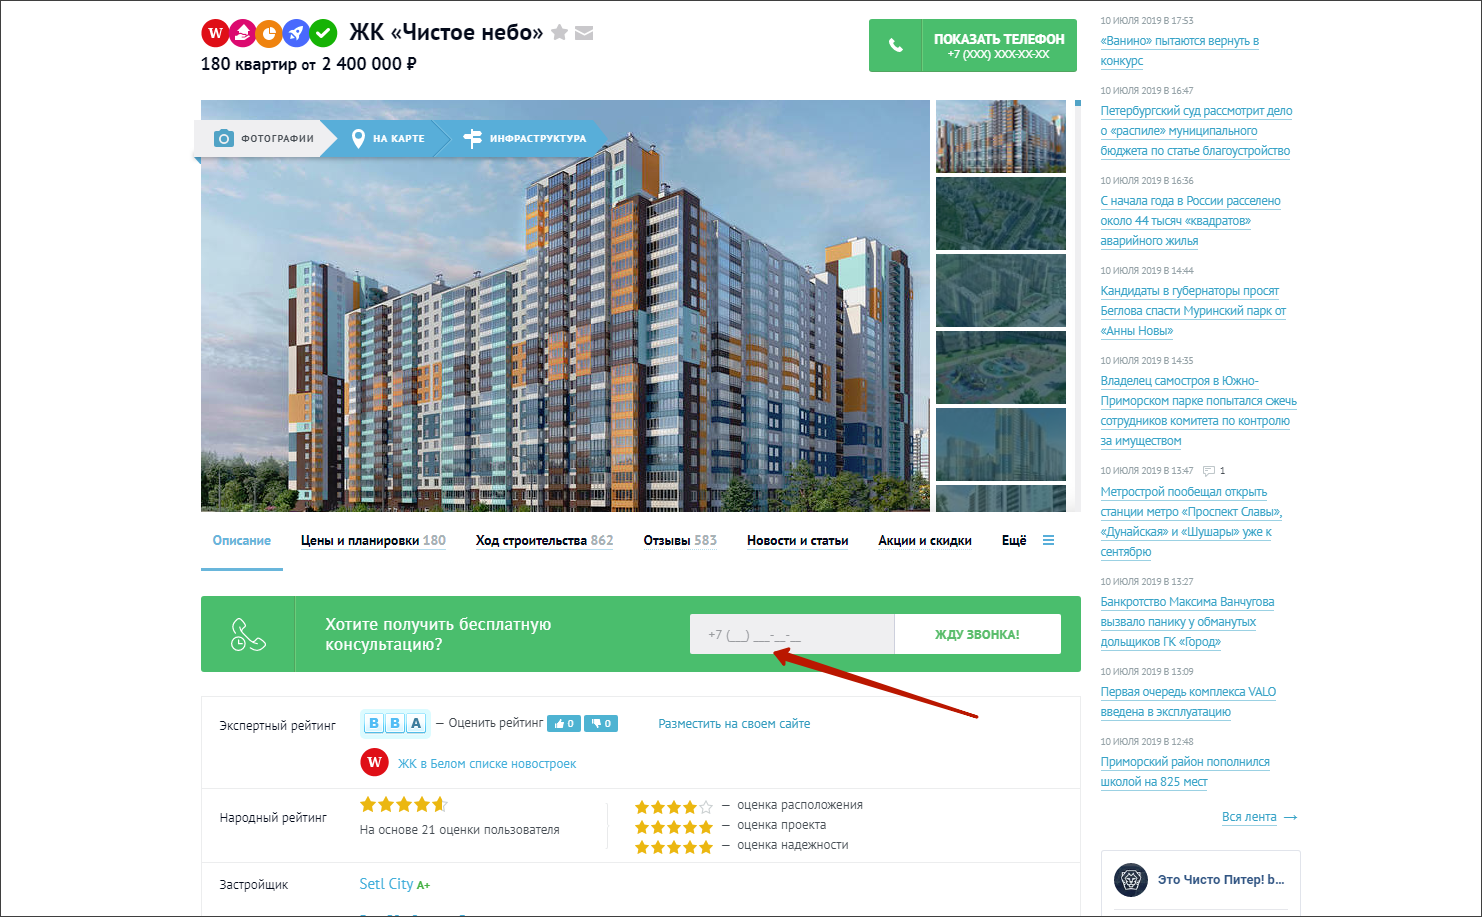Click the green checkmark badge icon
The image size is (1482, 917).
click(x=323, y=33)
